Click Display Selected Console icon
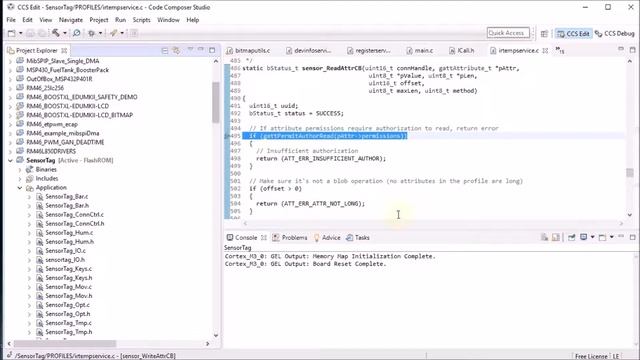 pos(583,238)
